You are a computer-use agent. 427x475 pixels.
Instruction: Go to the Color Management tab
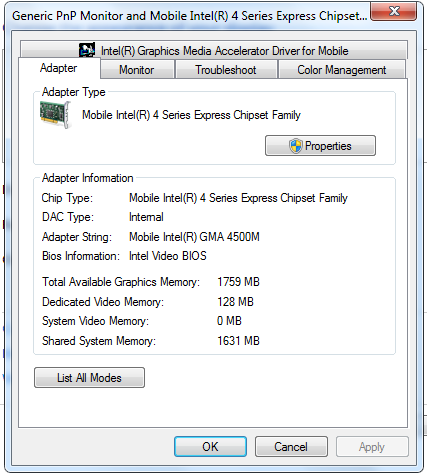tap(342, 70)
